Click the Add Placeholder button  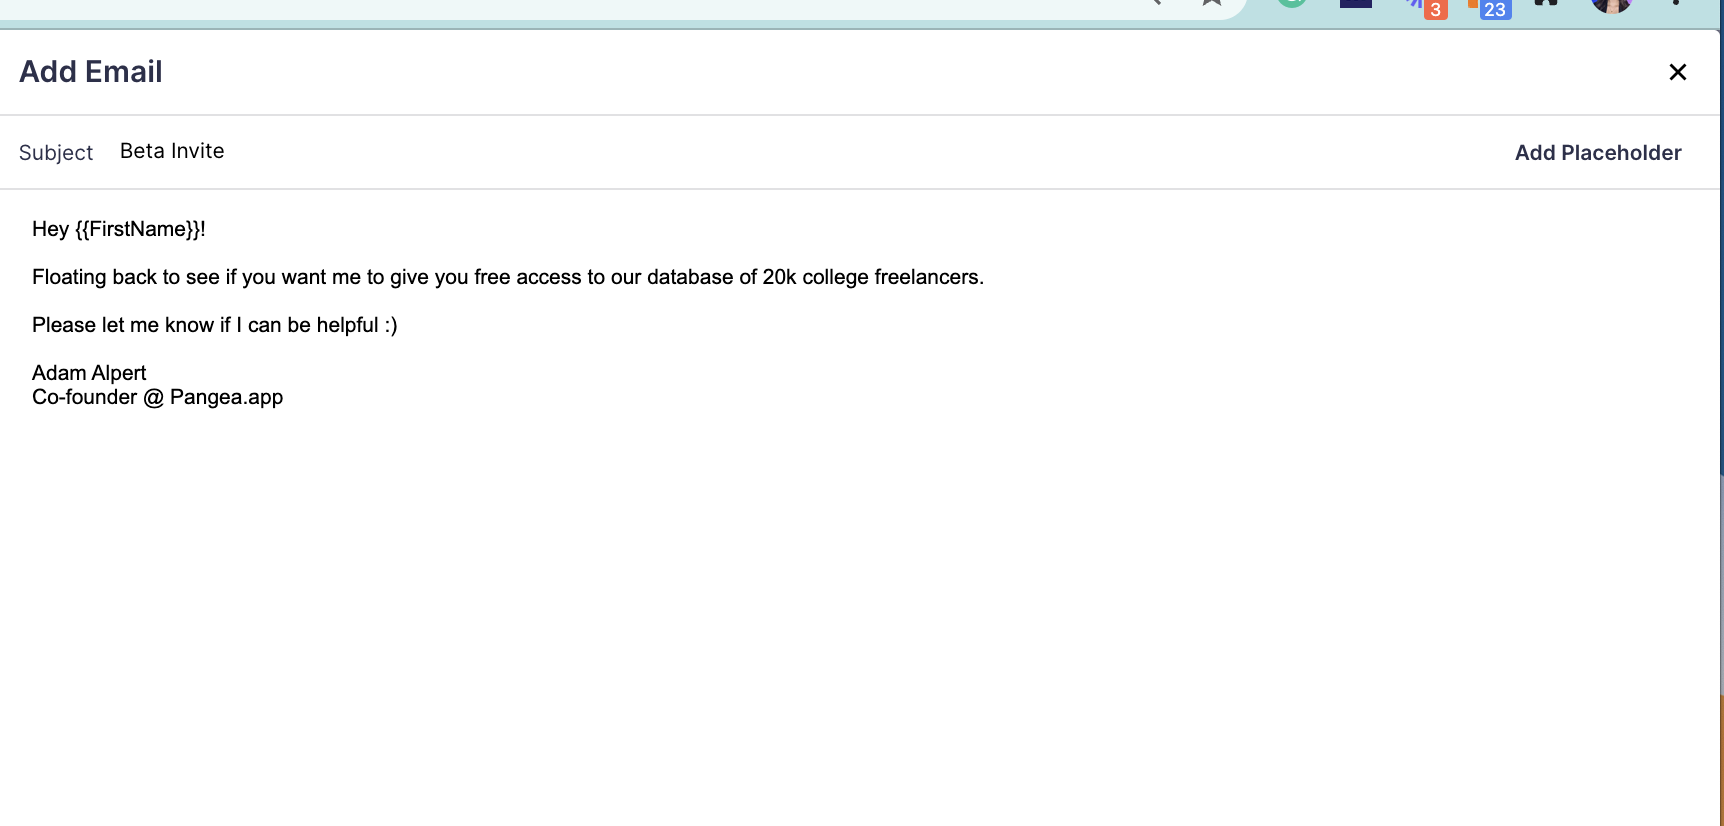1598,152
